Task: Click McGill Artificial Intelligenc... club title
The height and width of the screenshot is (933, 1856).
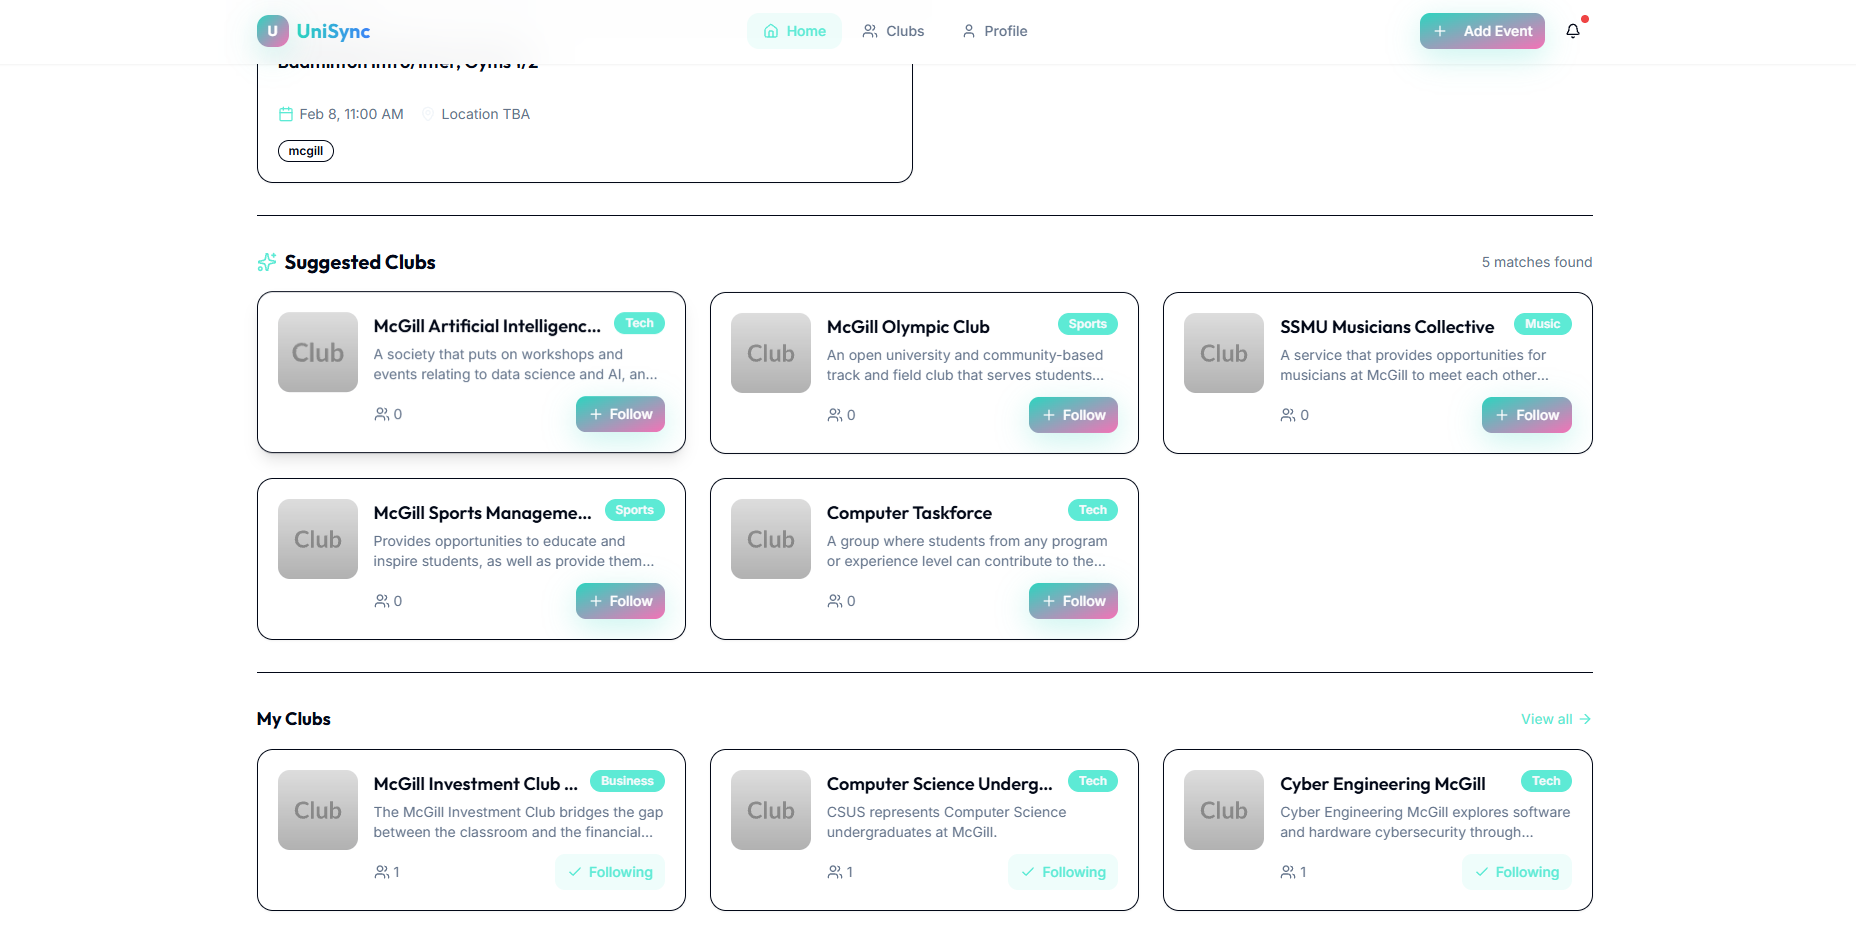Action: click(487, 326)
